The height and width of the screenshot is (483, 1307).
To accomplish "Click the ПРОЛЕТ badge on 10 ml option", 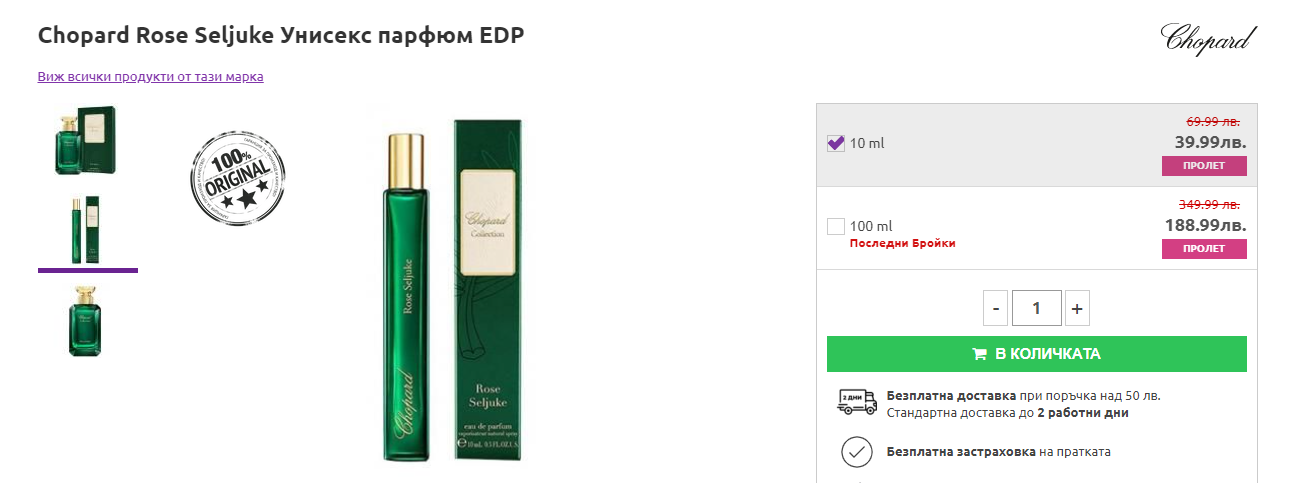I will (1204, 165).
